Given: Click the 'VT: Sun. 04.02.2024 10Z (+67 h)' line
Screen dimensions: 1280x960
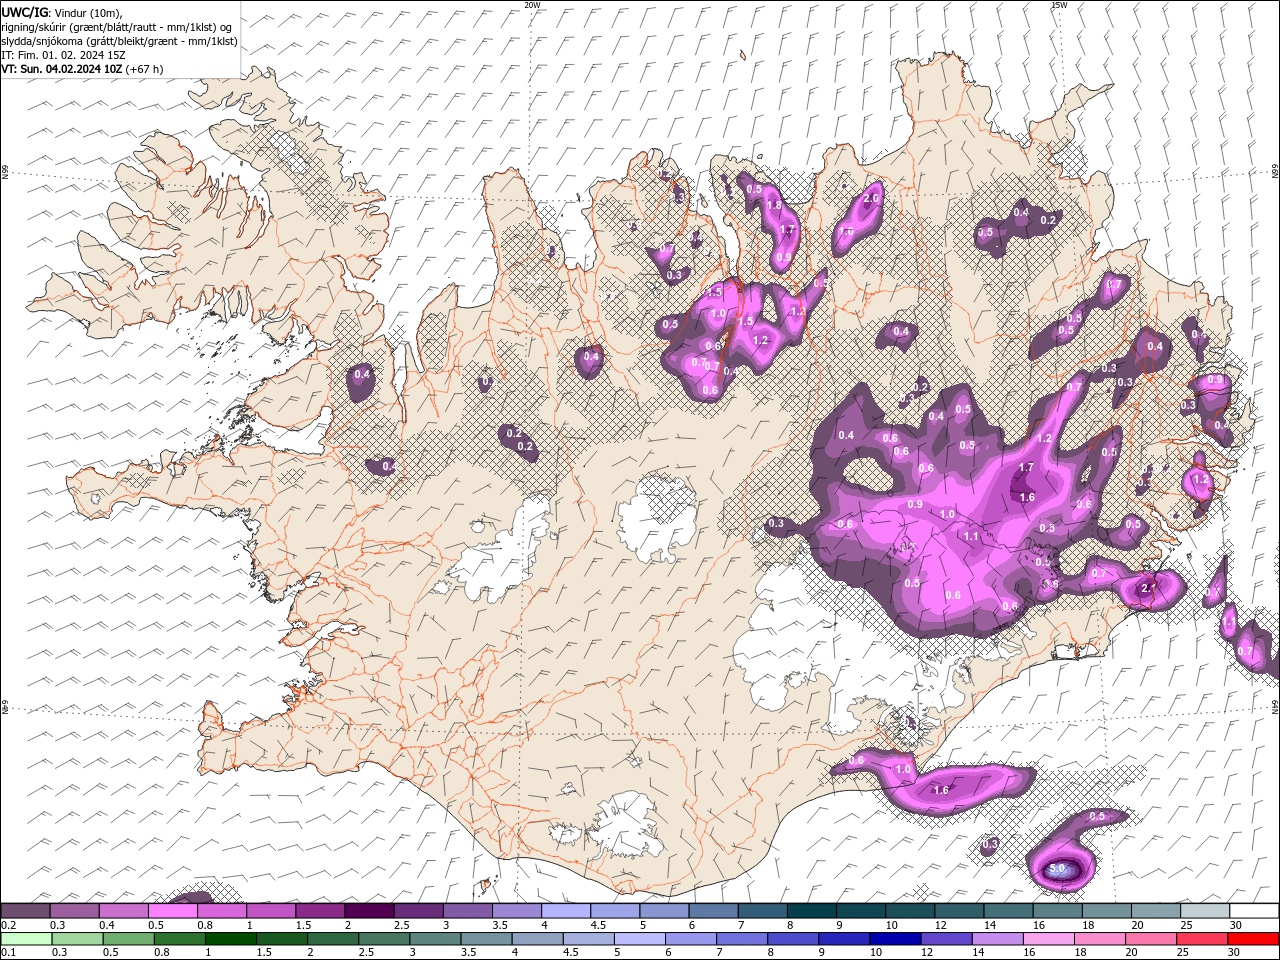Looking at the screenshot, I should click(82, 69).
